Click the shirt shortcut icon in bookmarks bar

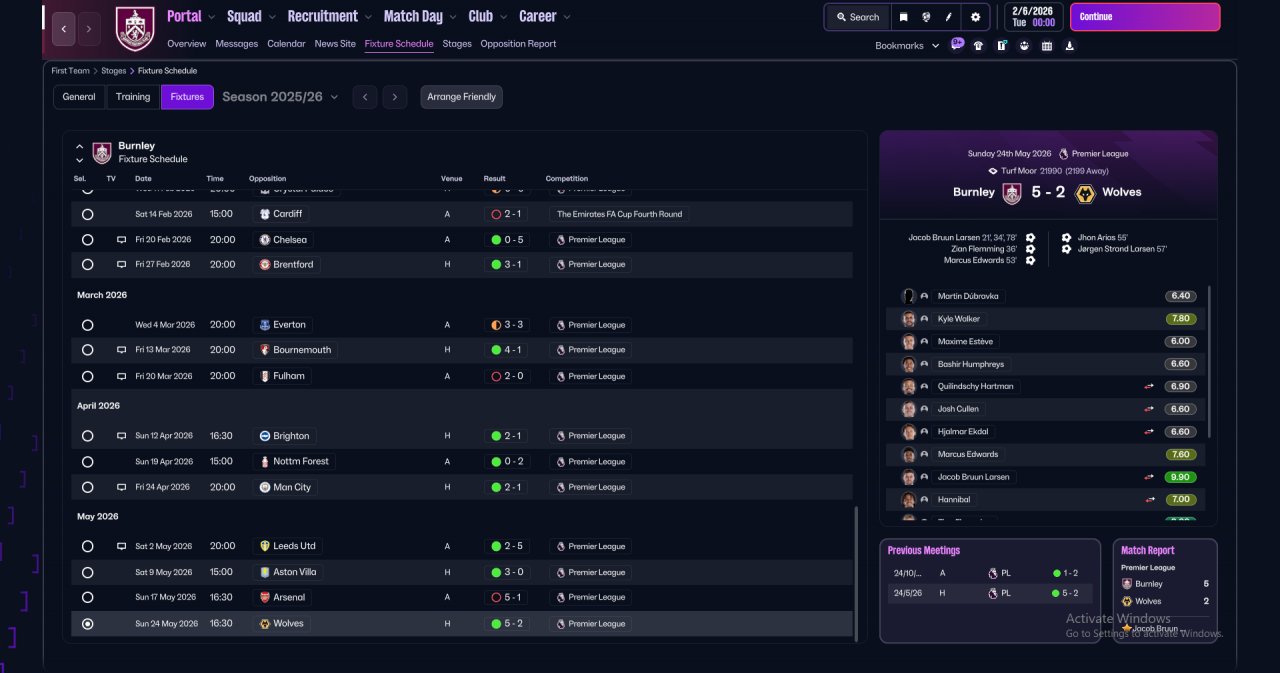[978, 45]
